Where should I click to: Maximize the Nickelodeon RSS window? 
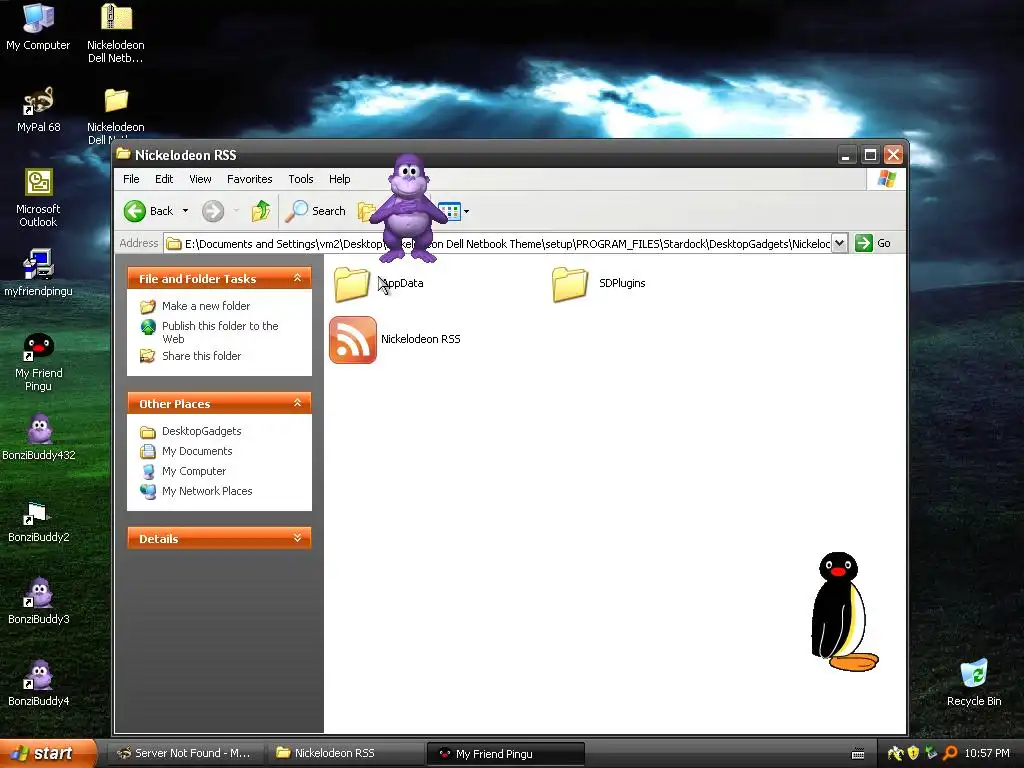(870, 155)
